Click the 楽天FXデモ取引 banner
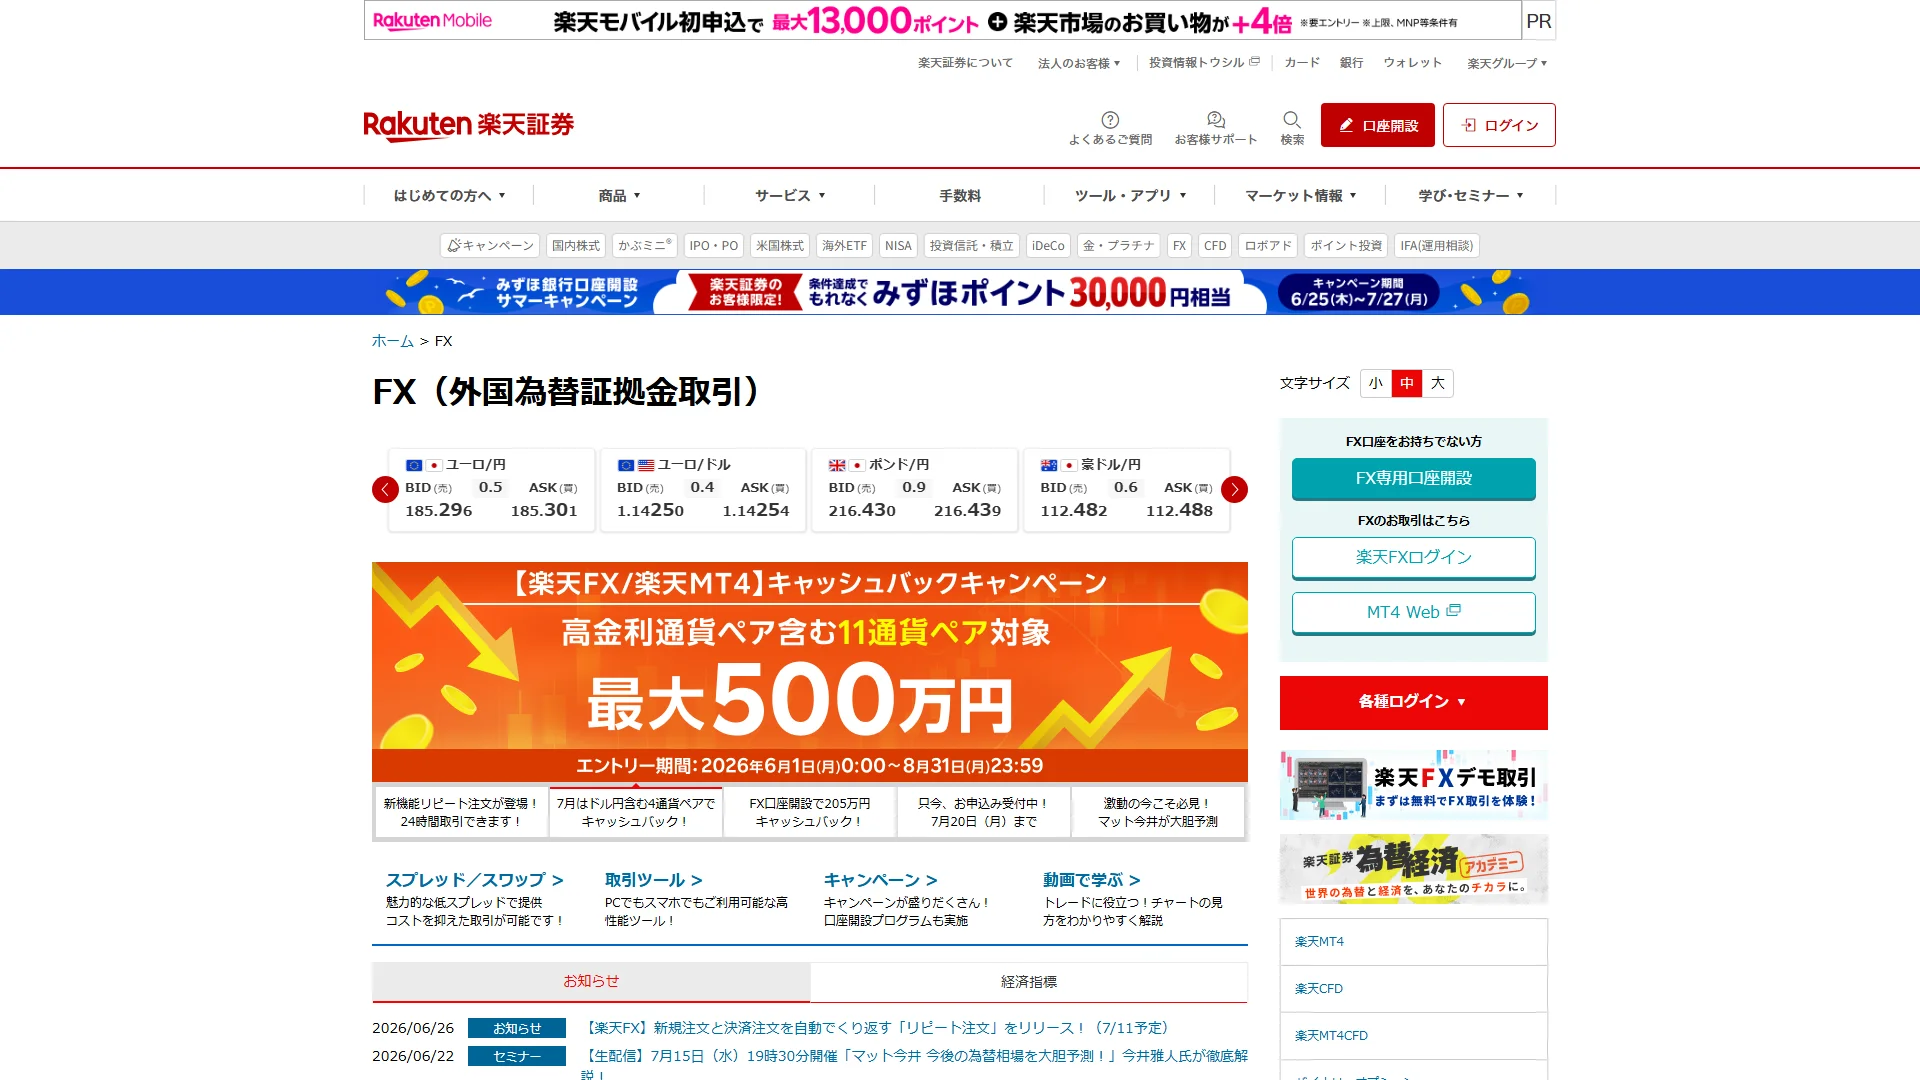 point(1414,785)
